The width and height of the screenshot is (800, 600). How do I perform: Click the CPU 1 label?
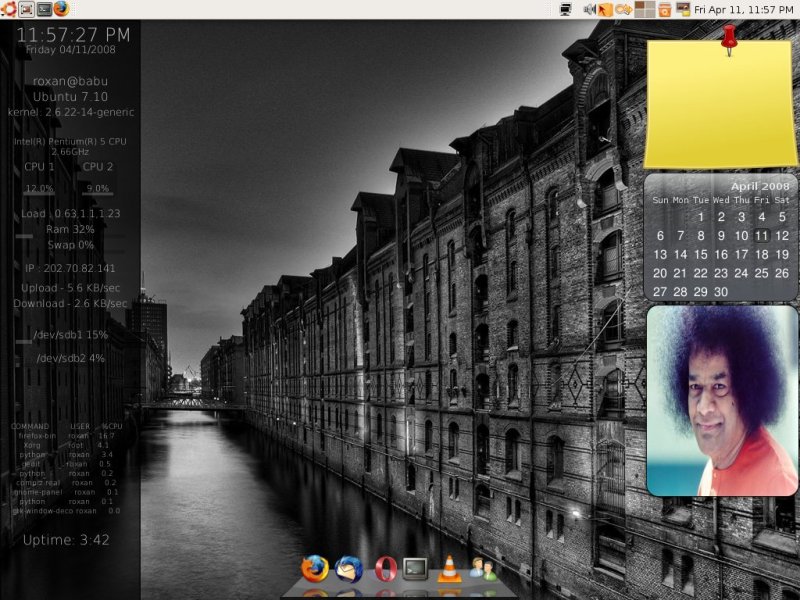39,167
